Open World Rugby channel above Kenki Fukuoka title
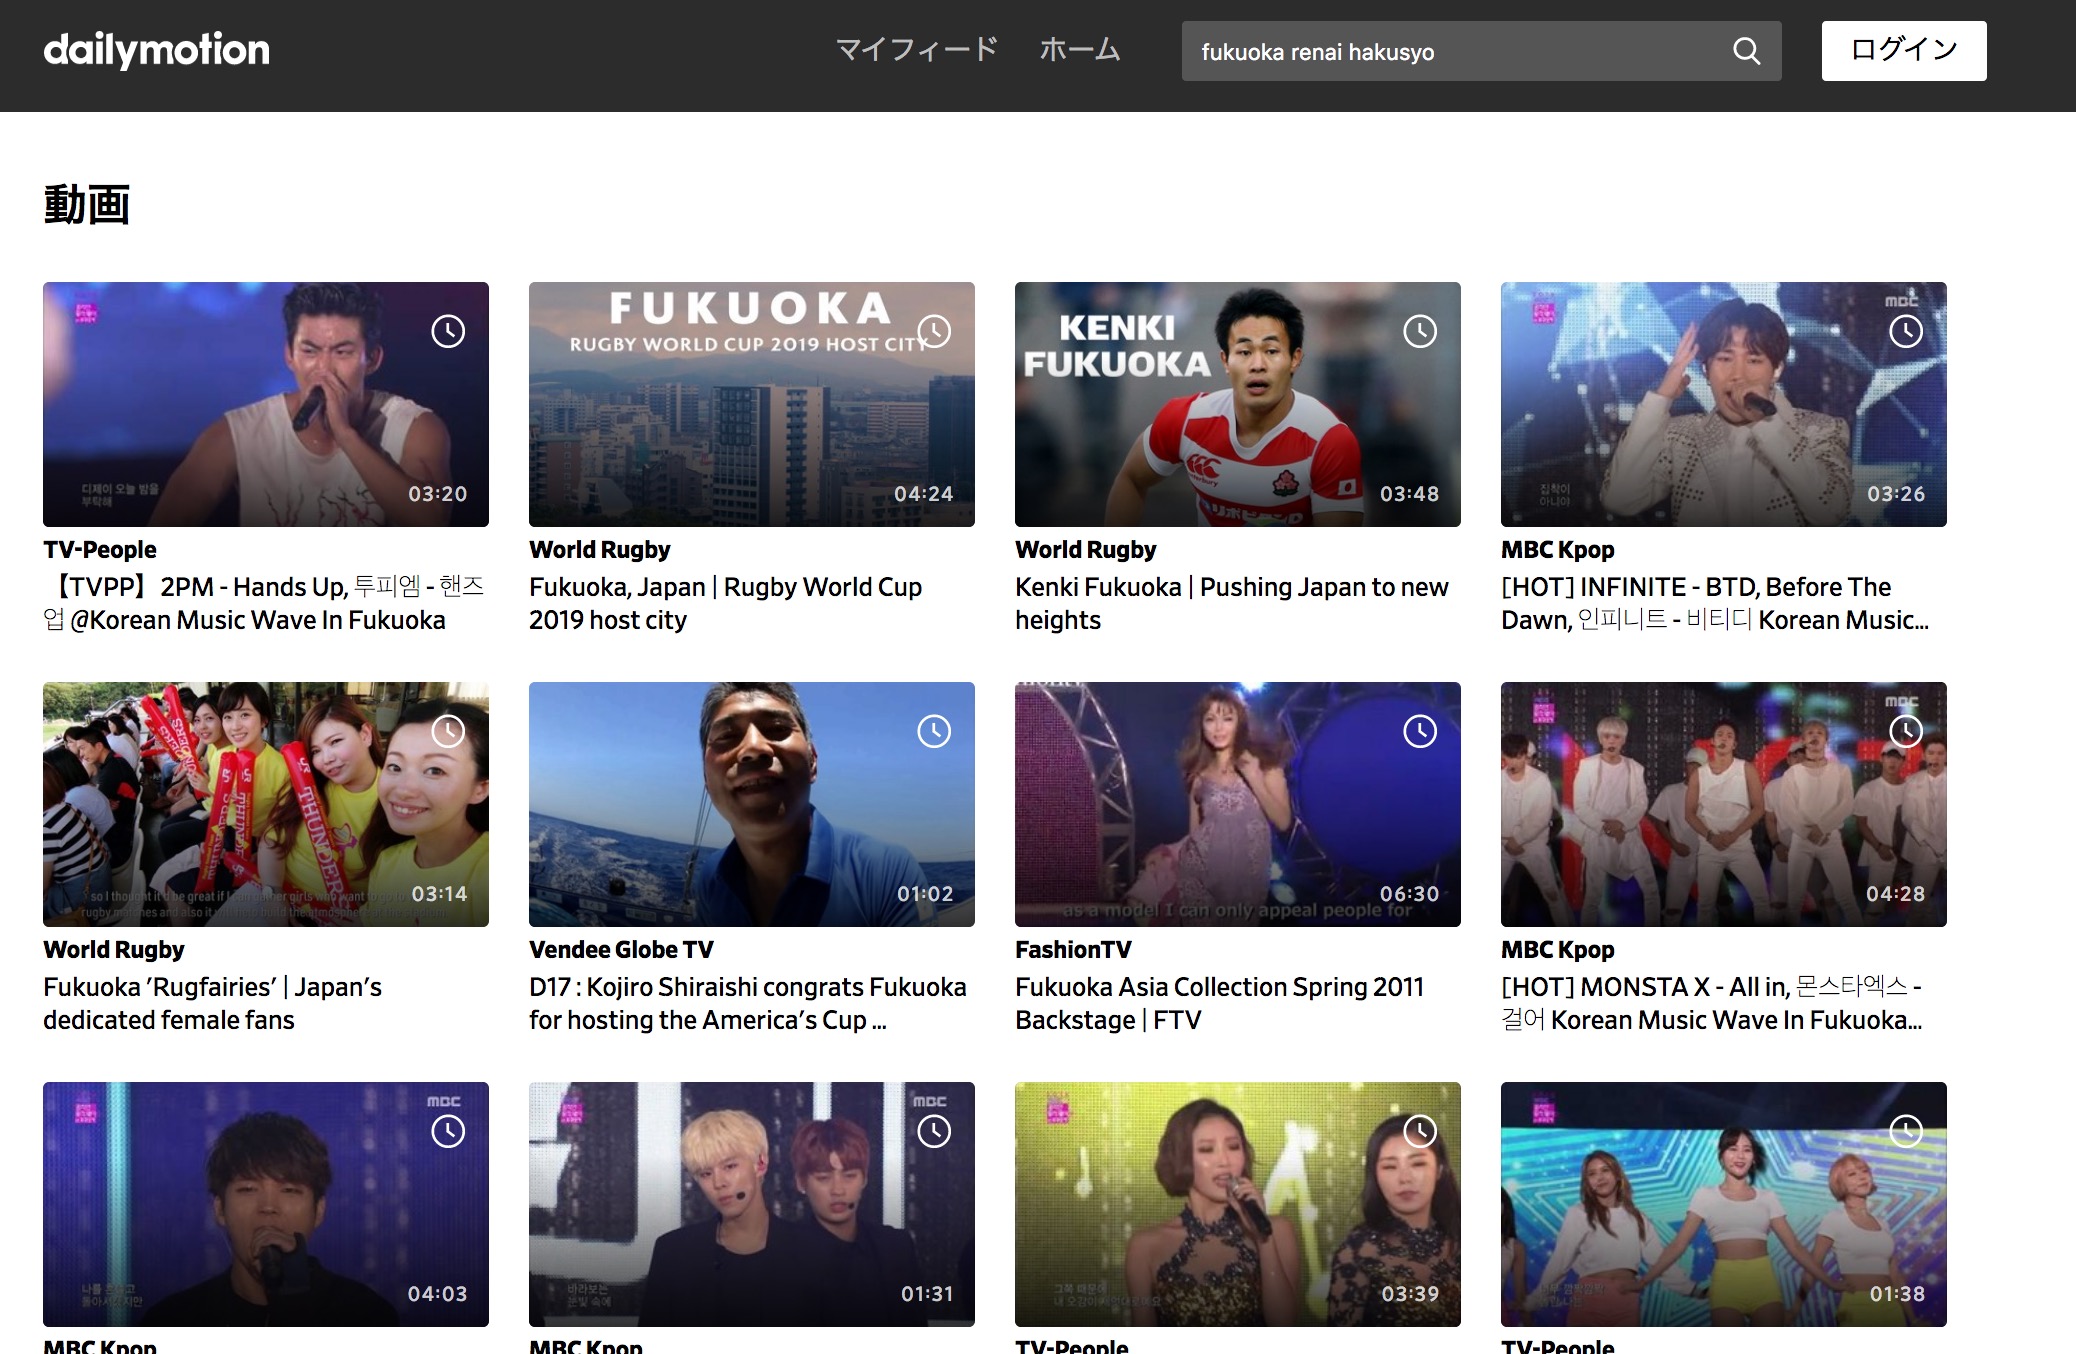 click(x=1086, y=550)
